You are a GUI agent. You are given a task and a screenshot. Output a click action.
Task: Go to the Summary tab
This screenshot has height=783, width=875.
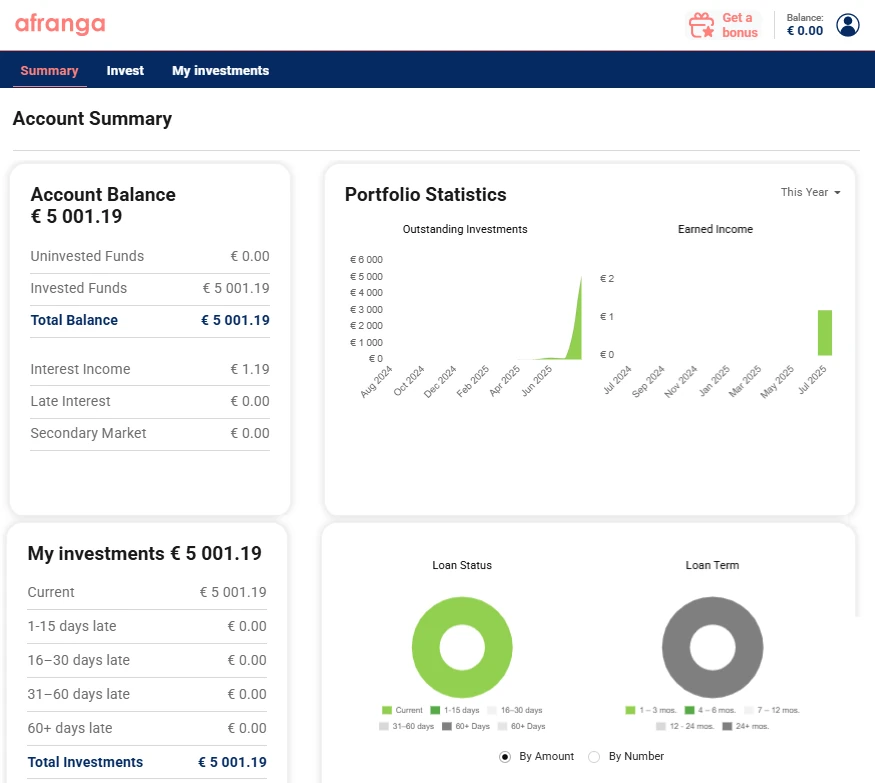pos(49,71)
